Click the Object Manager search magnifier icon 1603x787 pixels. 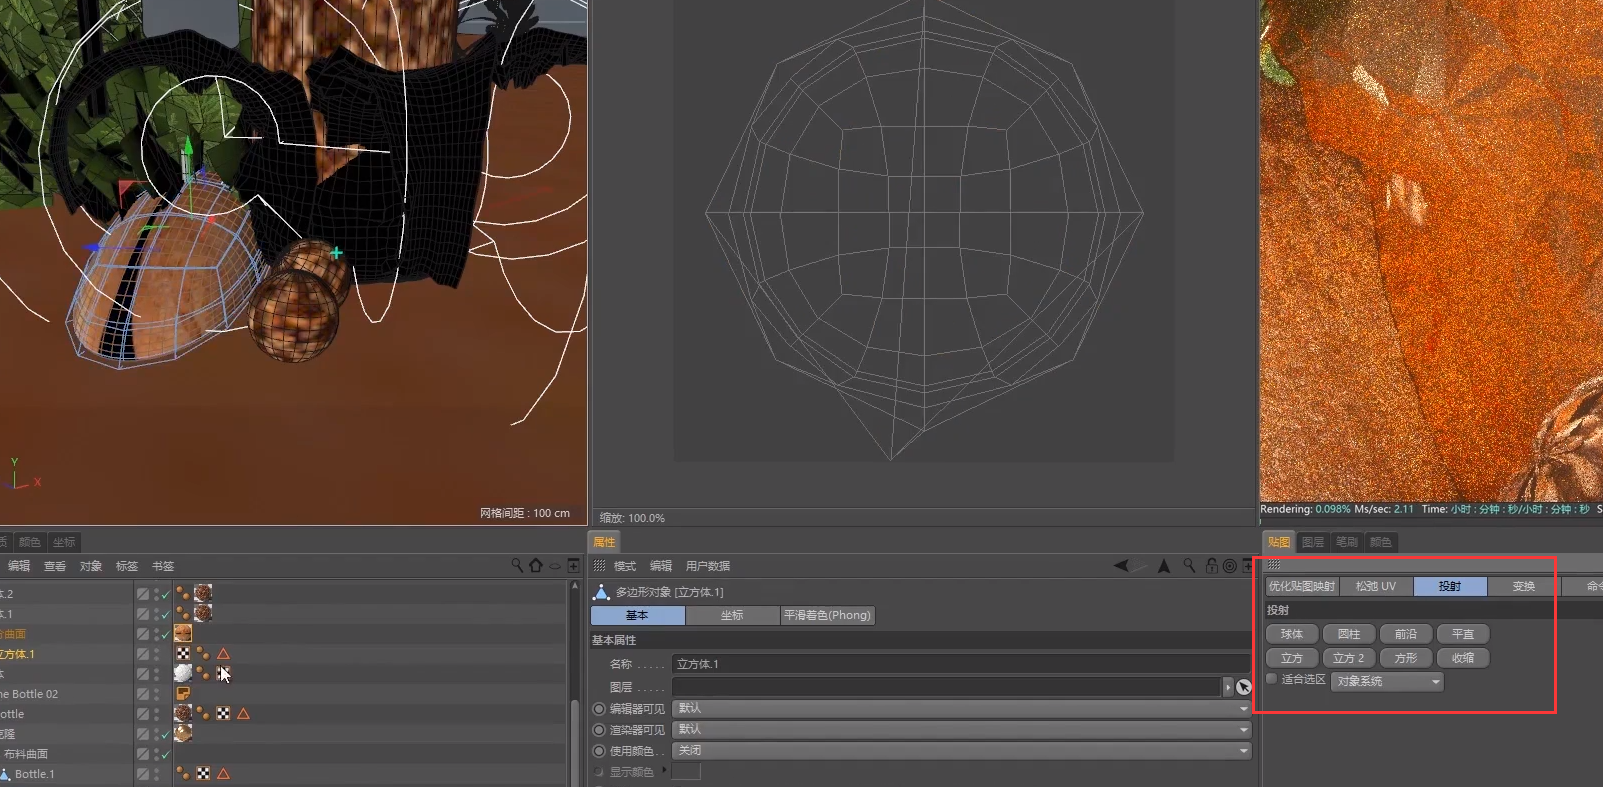(517, 566)
